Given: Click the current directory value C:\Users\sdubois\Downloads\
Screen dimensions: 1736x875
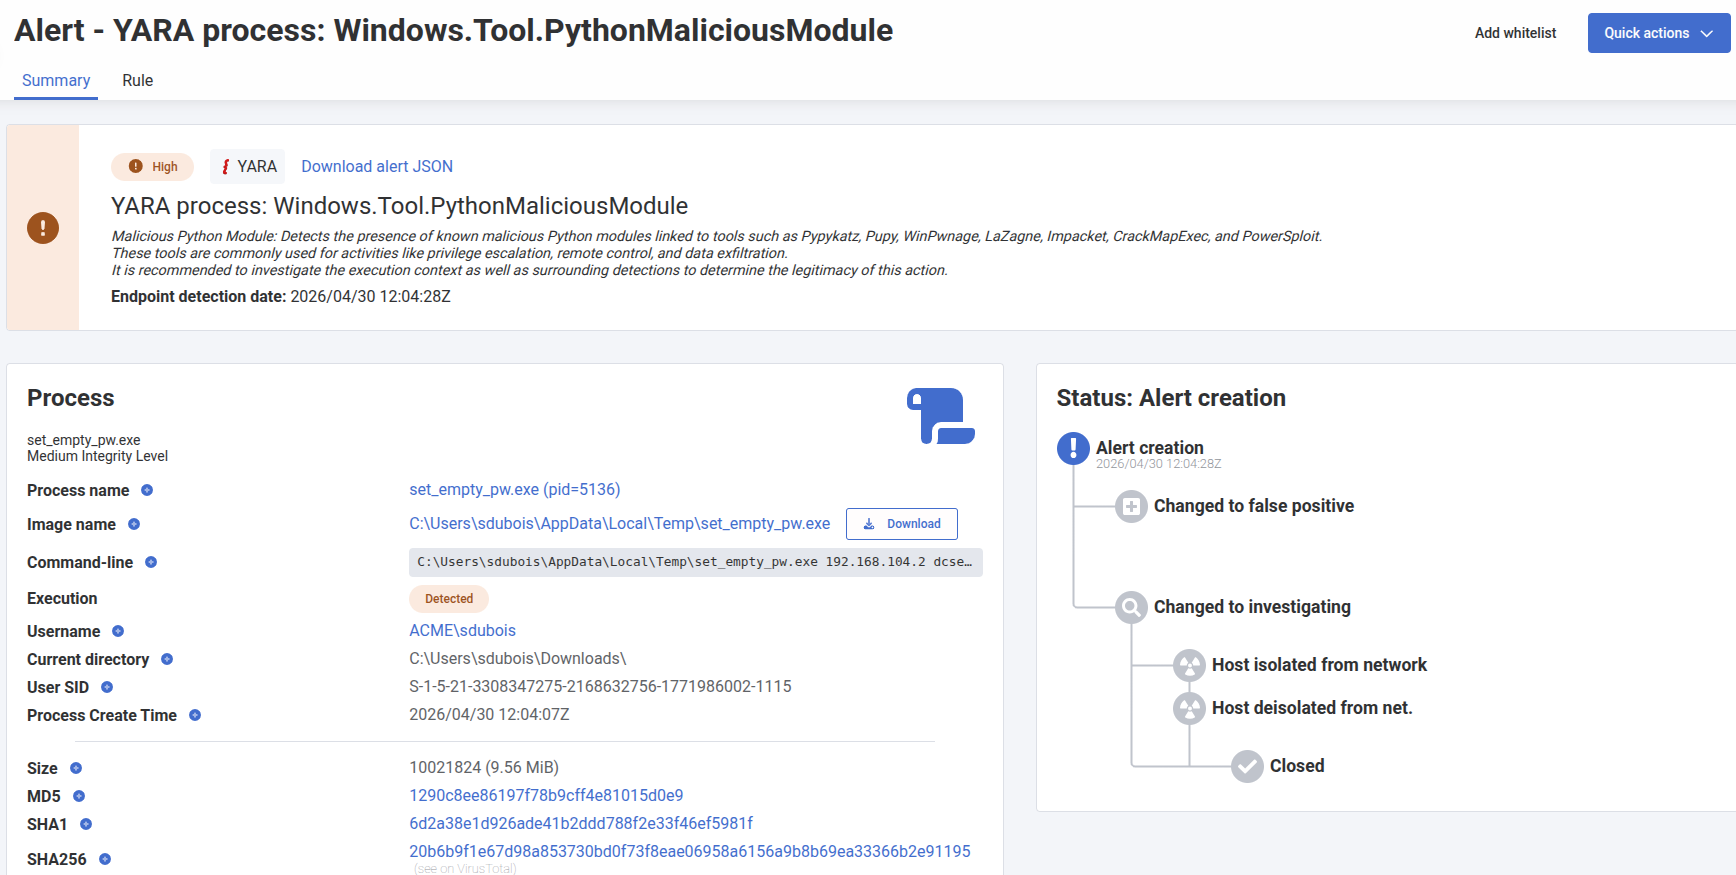Looking at the screenshot, I should tap(518, 658).
